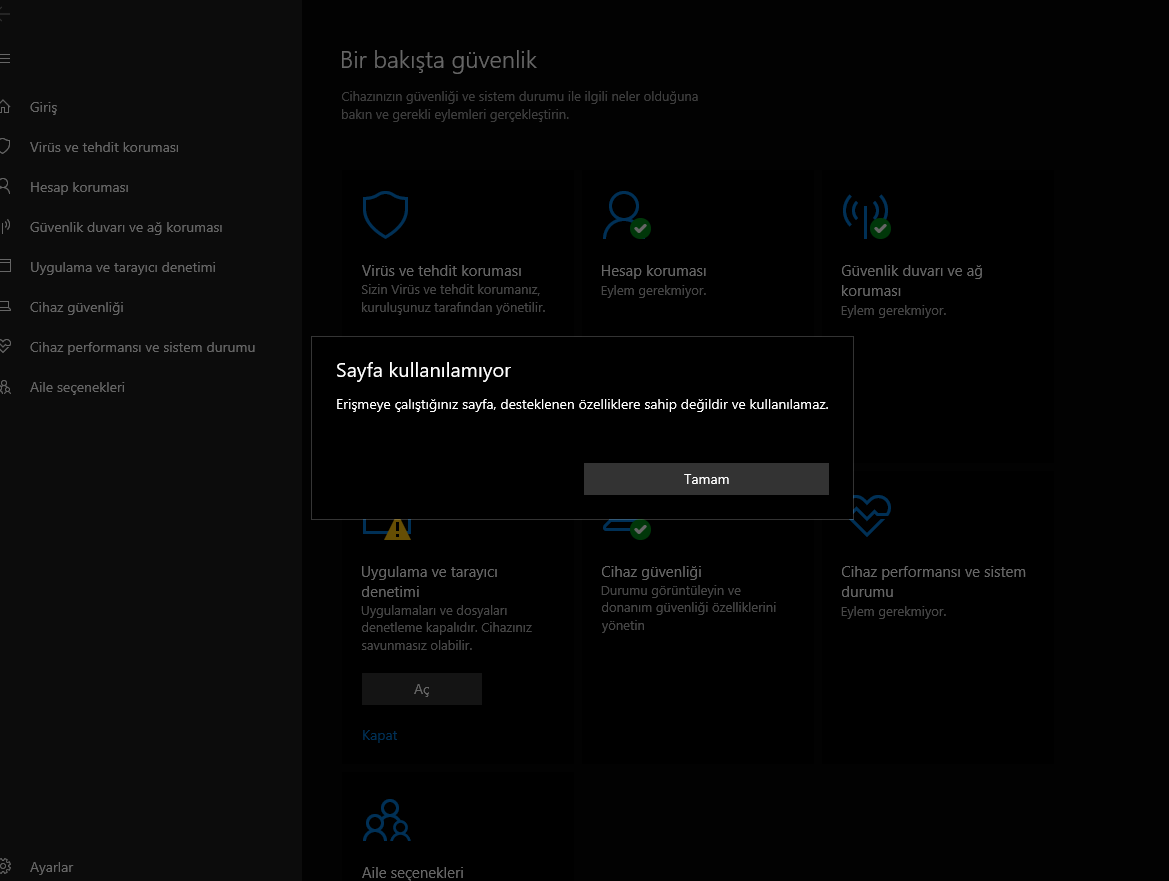Screen dimensions: 1169x881
Task: Click the Kapat link
Action: point(379,735)
